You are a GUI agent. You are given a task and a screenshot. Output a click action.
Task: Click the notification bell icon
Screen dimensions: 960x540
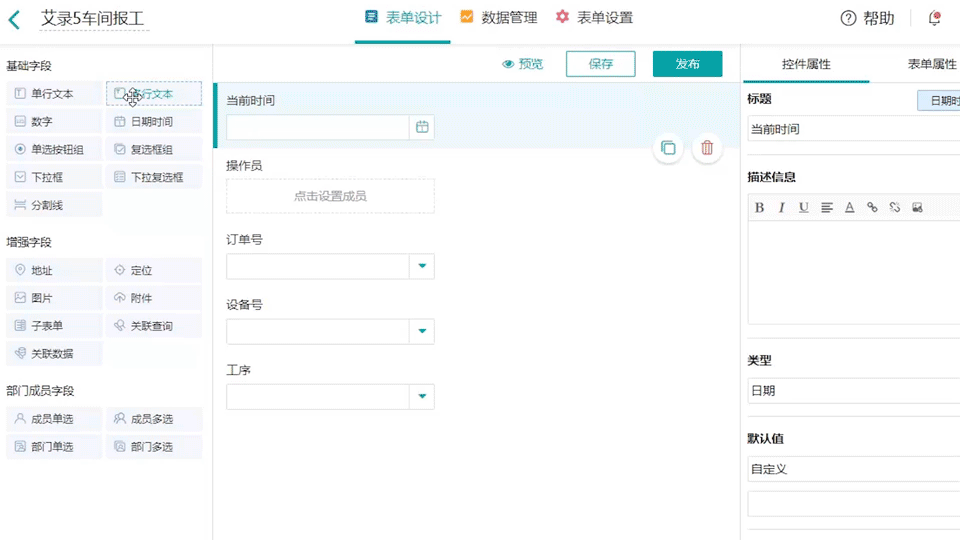coord(934,18)
